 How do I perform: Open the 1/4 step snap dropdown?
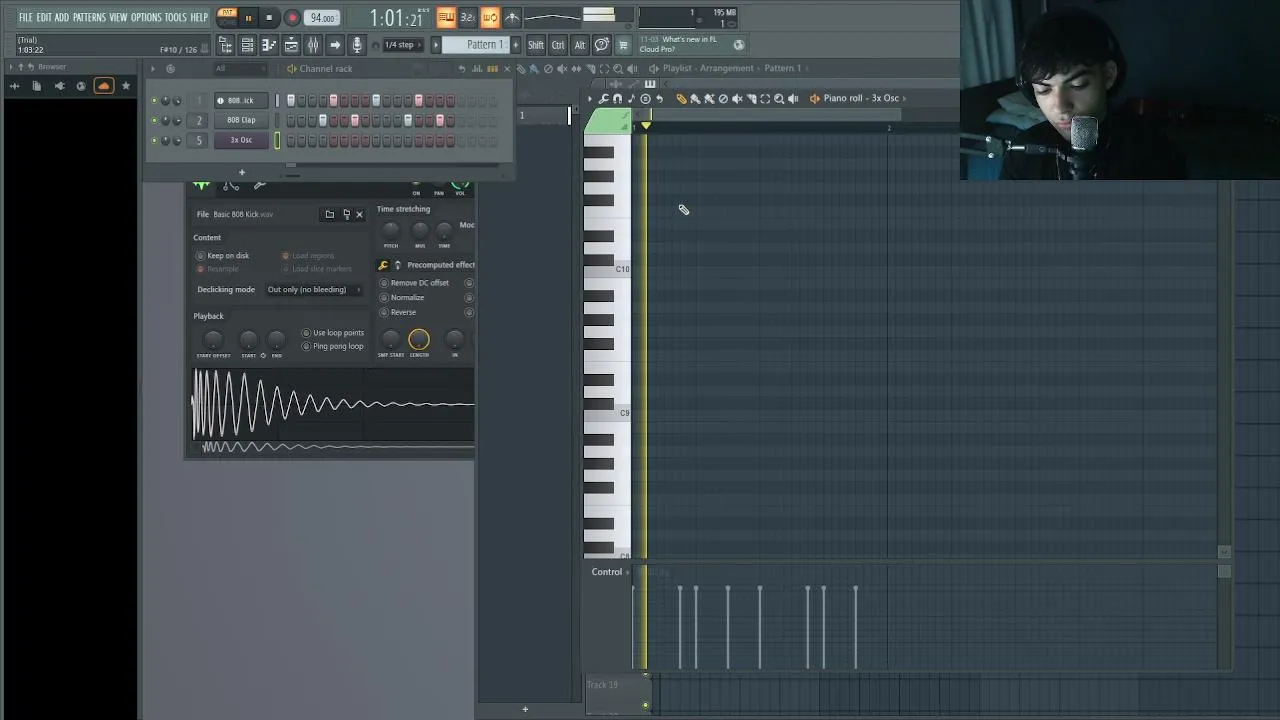tap(404, 45)
